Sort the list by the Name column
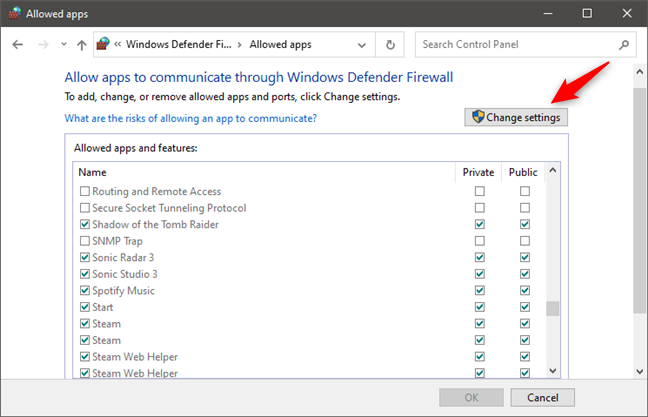This screenshot has width=648, height=417. (93, 172)
